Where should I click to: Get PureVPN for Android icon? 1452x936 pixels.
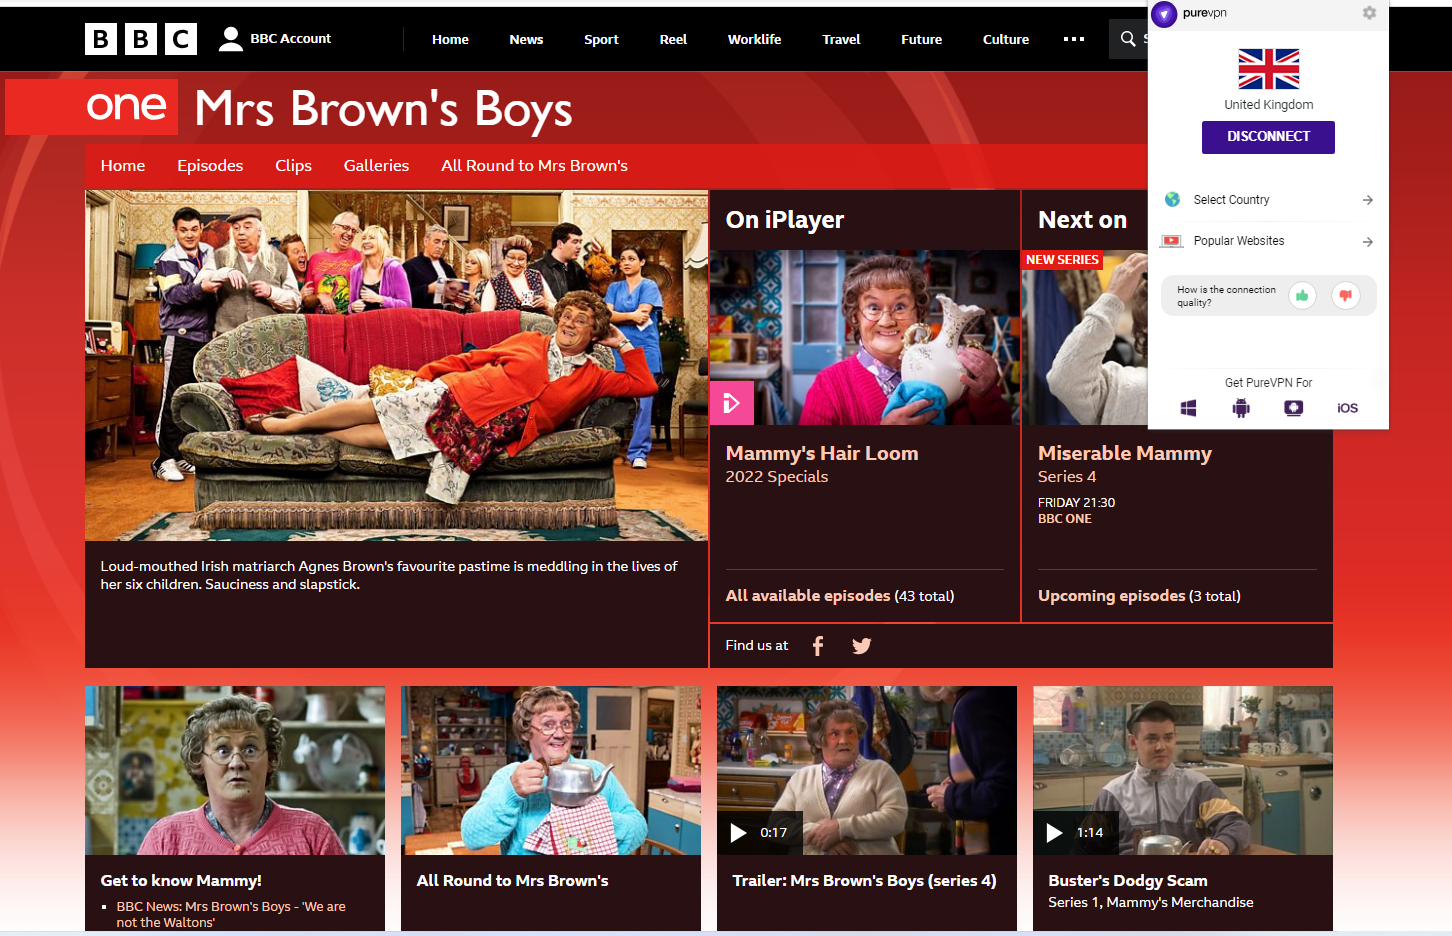[x=1241, y=408]
